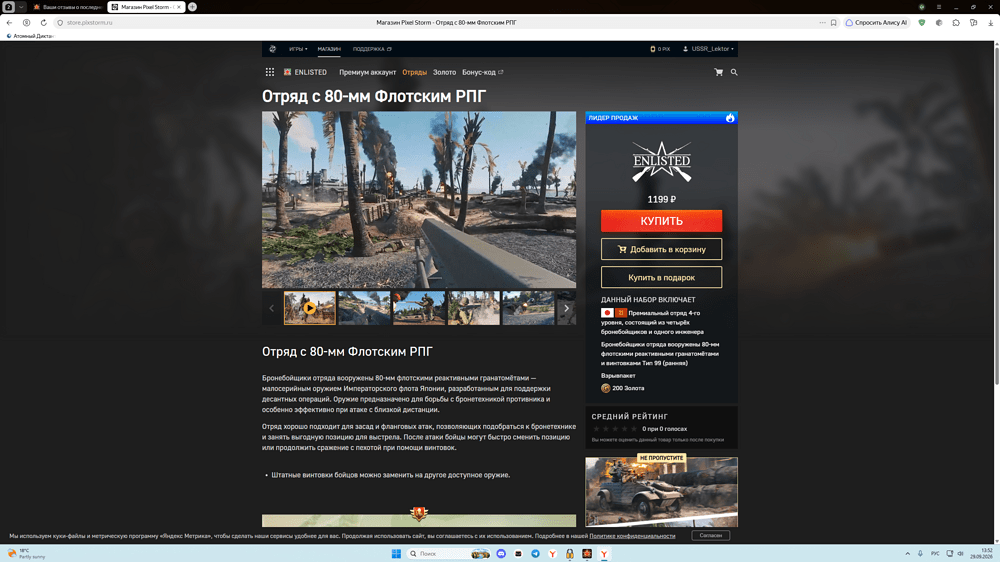This screenshot has height=562, width=1000.
Task: Select the fifth gallery thumbnail
Action: point(528,308)
